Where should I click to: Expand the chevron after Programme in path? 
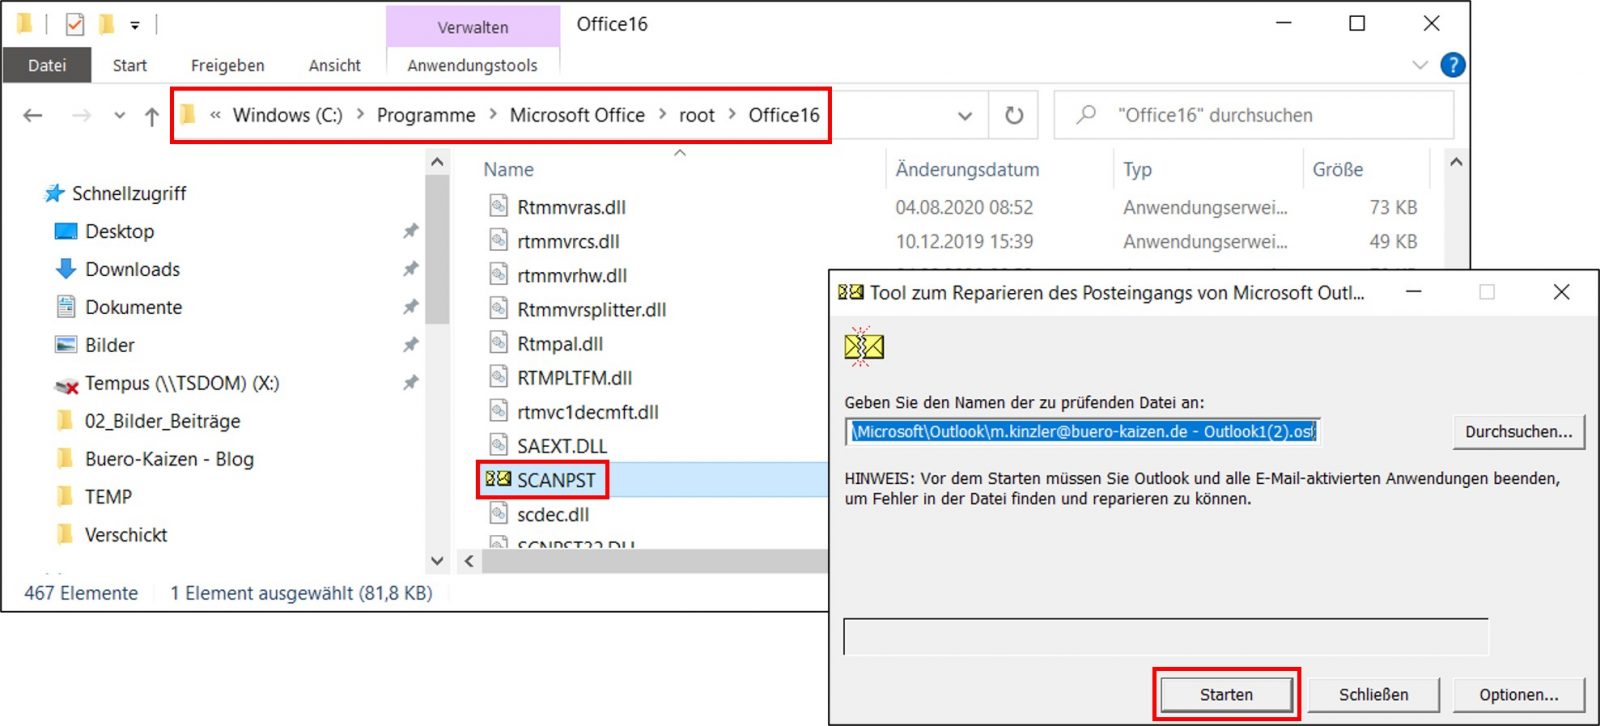click(x=493, y=115)
